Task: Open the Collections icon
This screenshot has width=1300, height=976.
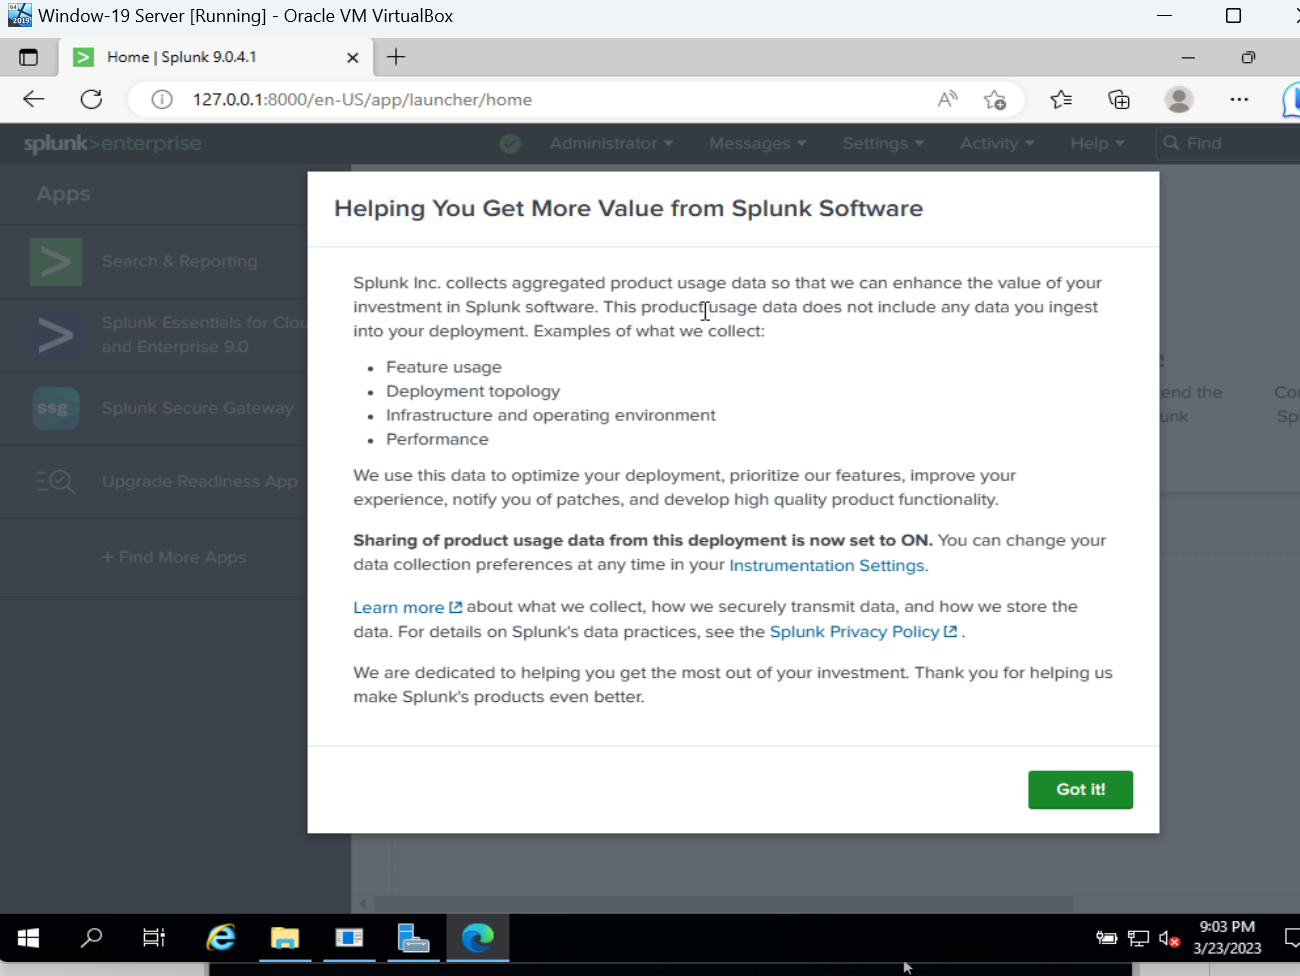Action: (1119, 99)
